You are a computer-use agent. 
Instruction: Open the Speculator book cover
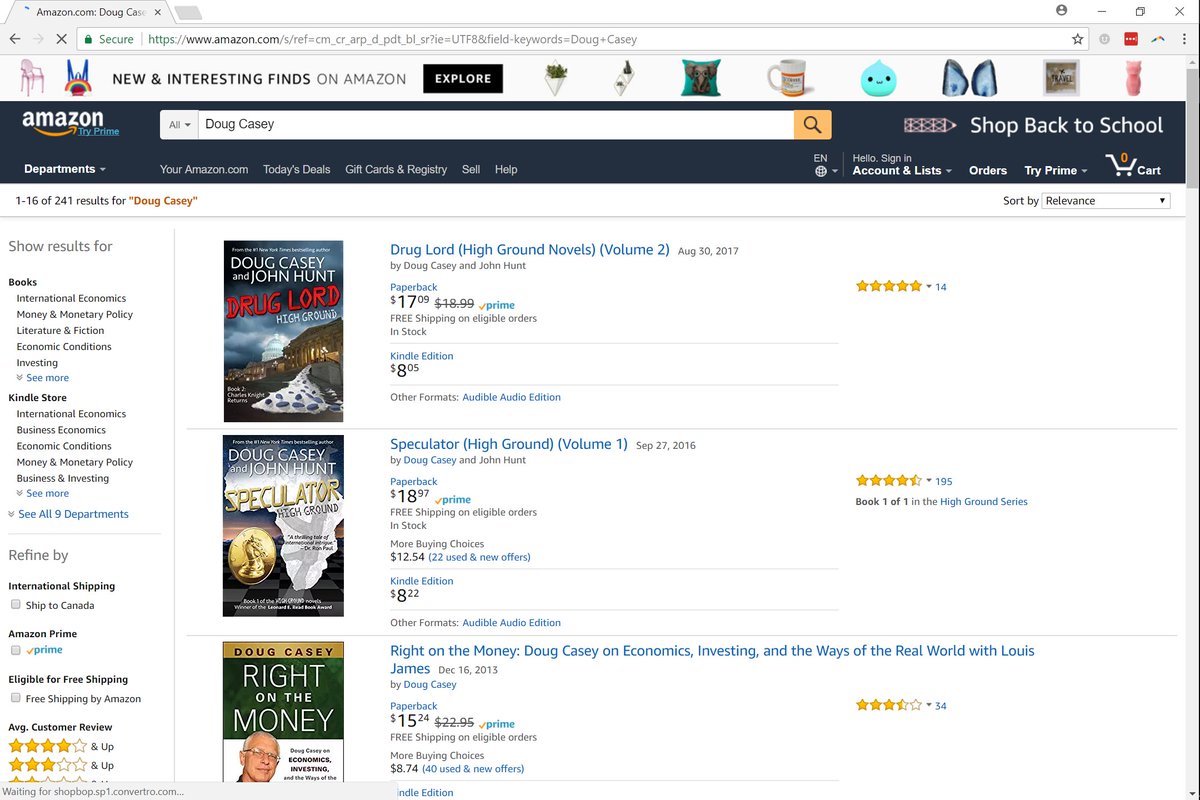point(283,525)
